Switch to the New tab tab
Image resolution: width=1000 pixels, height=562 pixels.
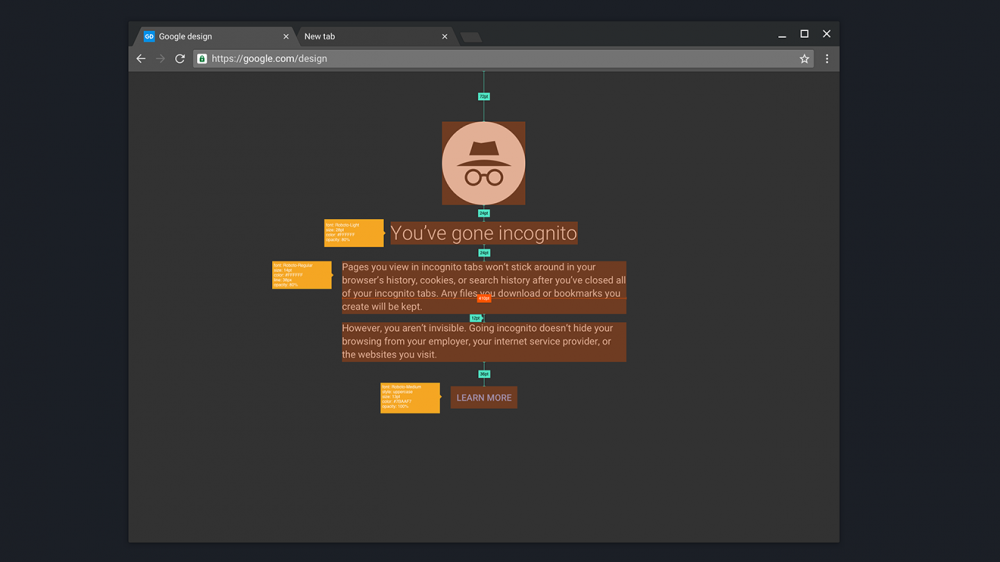point(360,37)
